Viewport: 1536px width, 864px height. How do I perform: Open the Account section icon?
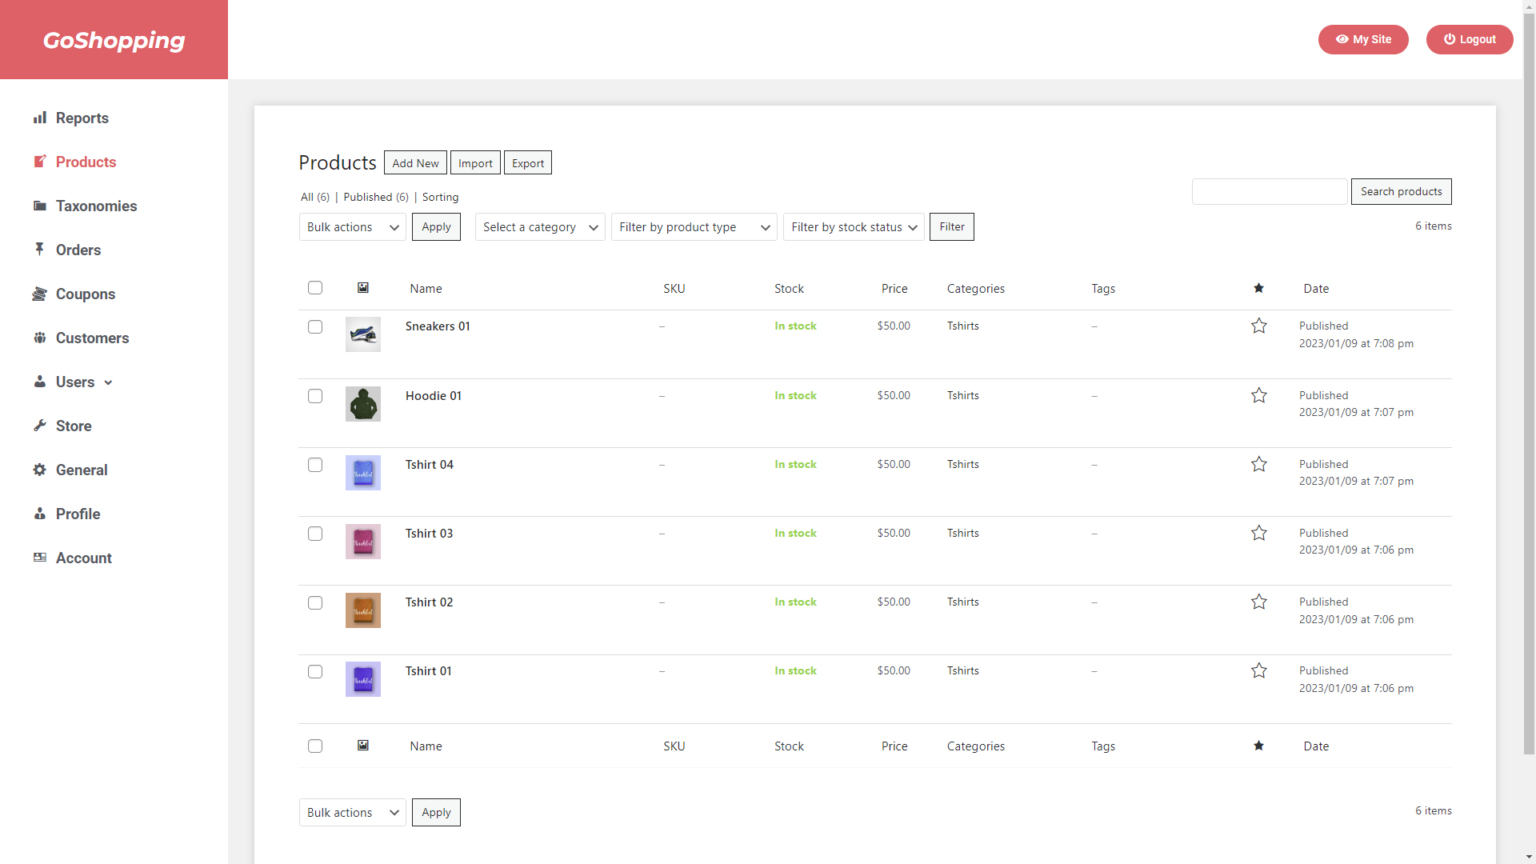coord(40,558)
